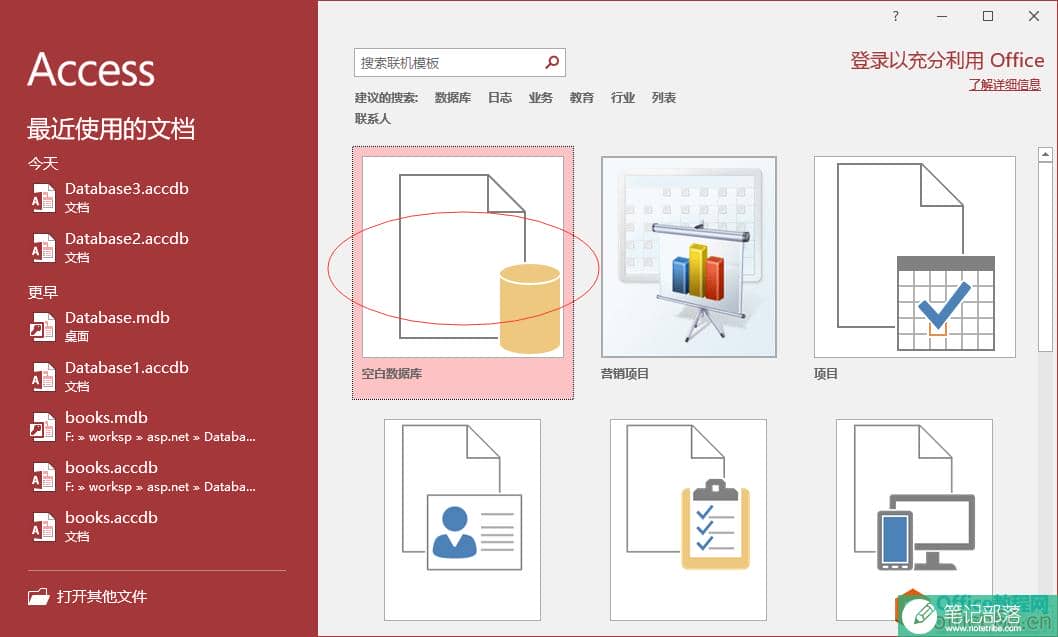Select the 空白数据库 blank database template
Image resolution: width=1058 pixels, height=637 pixels.
click(463, 273)
